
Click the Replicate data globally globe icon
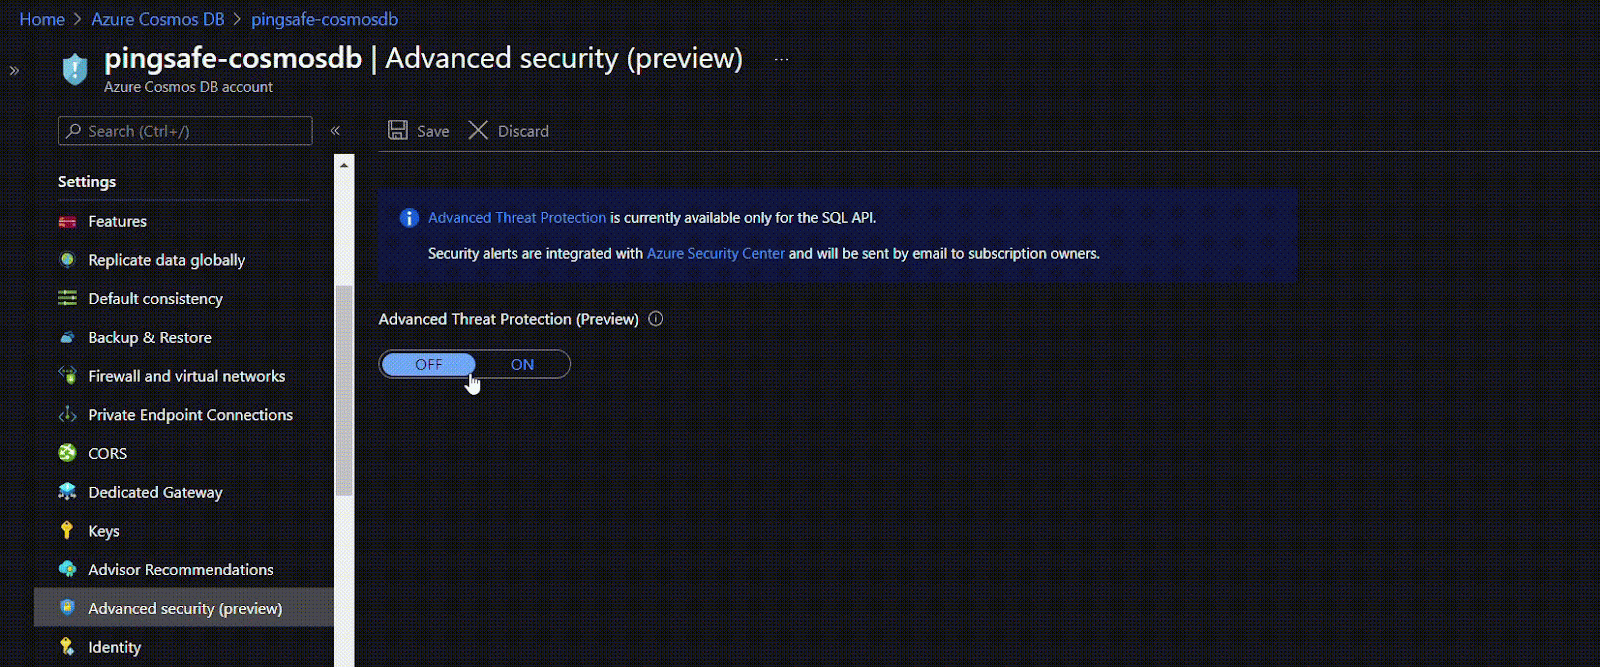pyautogui.click(x=67, y=260)
